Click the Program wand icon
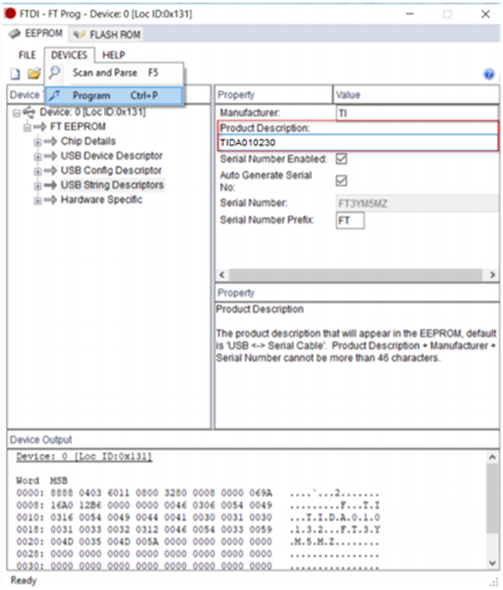503x590 pixels. click(x=55, y=96)
